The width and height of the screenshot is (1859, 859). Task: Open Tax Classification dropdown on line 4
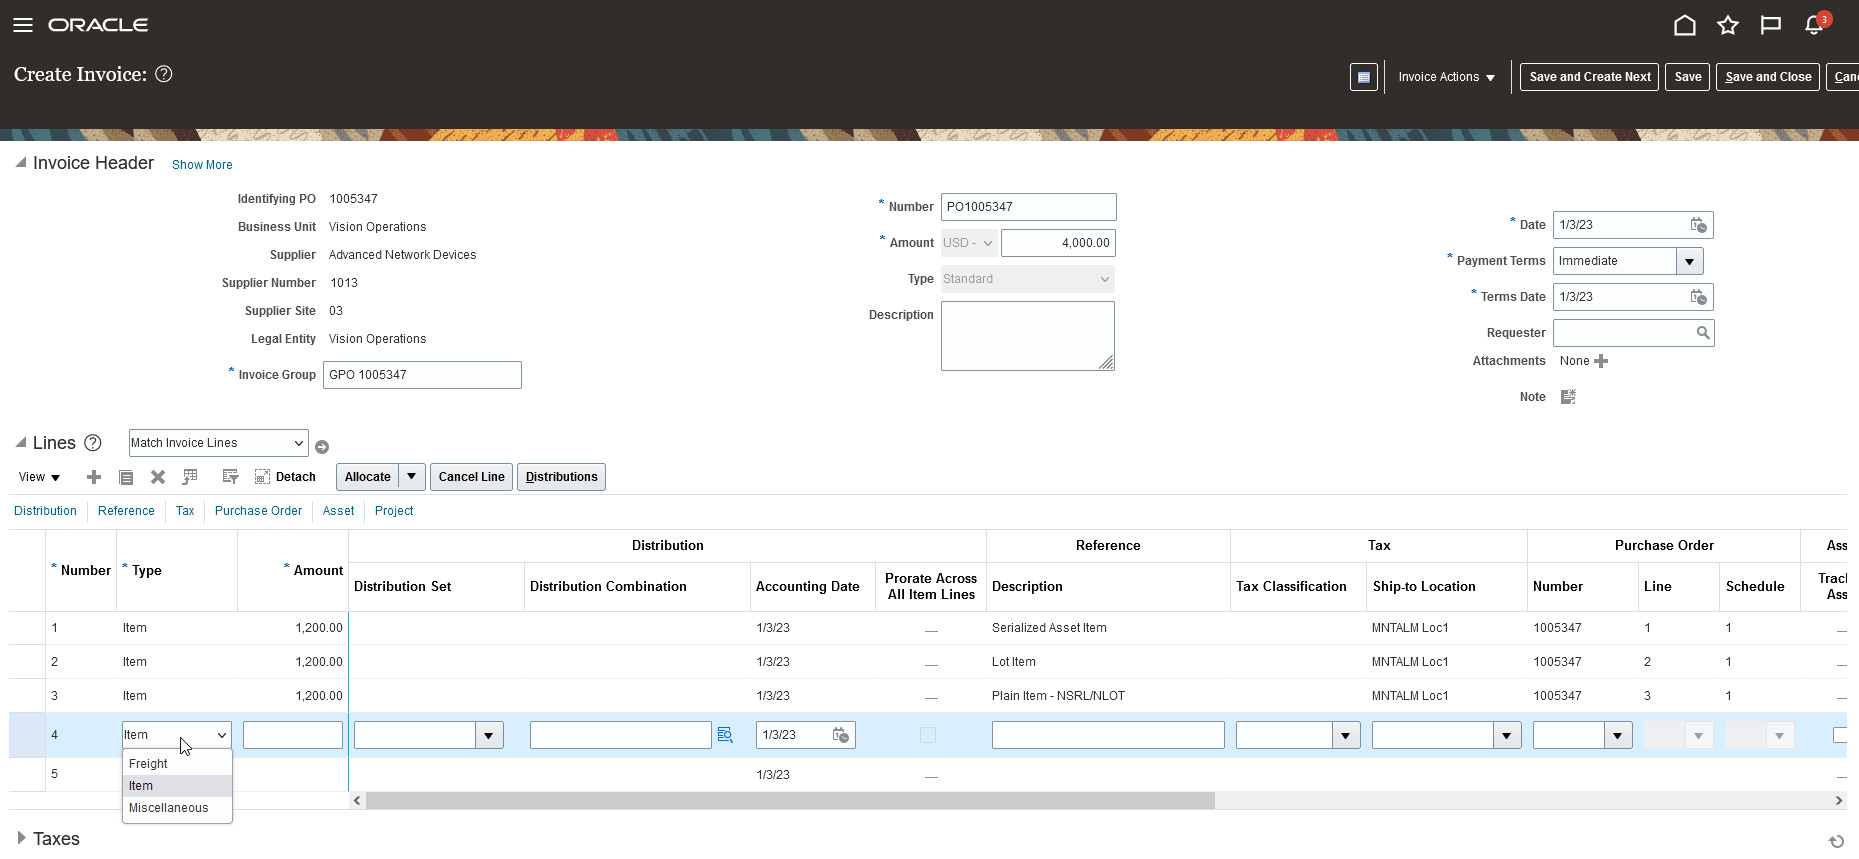1346,735
